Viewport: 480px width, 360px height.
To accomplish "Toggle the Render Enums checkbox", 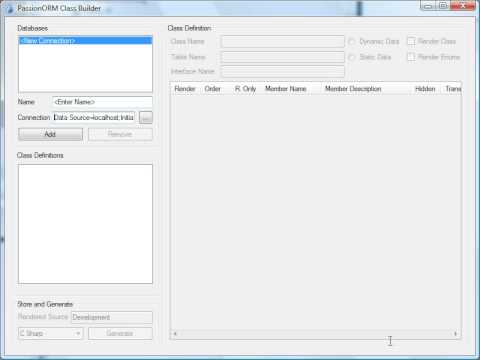I will point(411,57).
